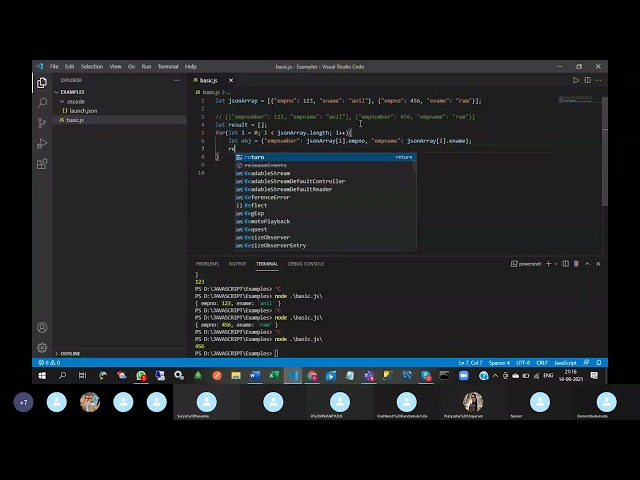
Task: Open Microsoft Word from the taskbar
Action: click(255, 376)
